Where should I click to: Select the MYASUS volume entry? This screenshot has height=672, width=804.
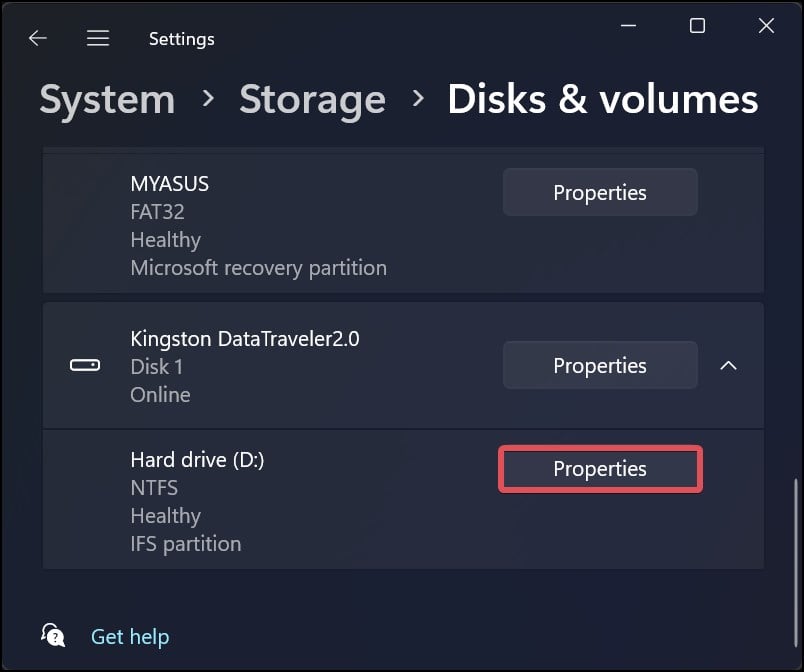click(x=404, y=221)
